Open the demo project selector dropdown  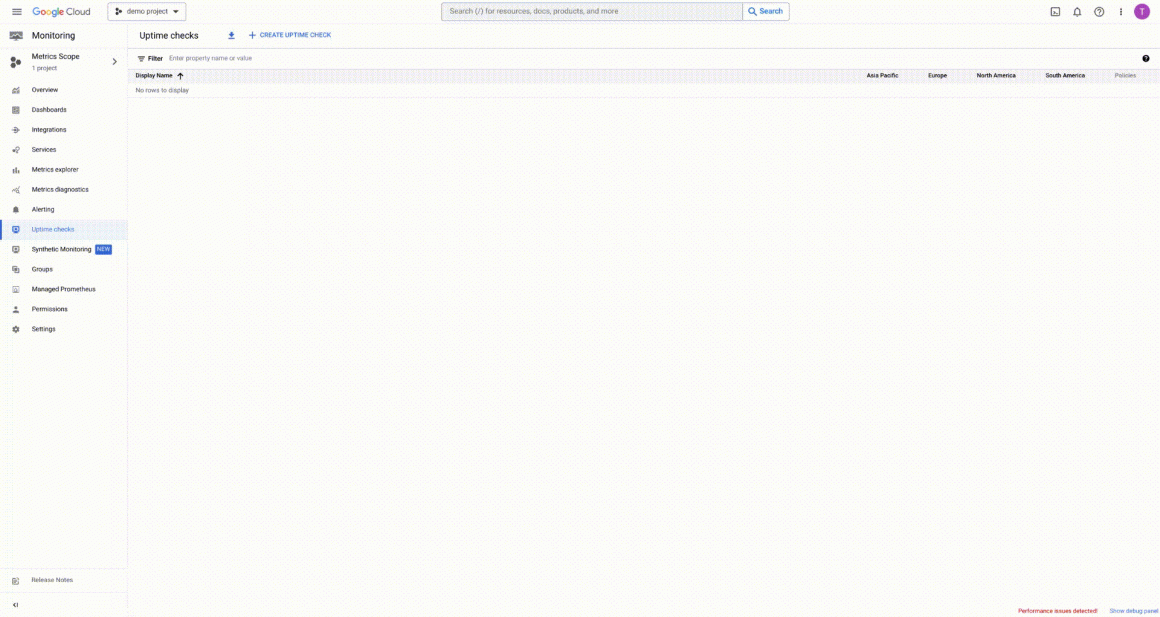pyautogui.click(x=146, y=11)
